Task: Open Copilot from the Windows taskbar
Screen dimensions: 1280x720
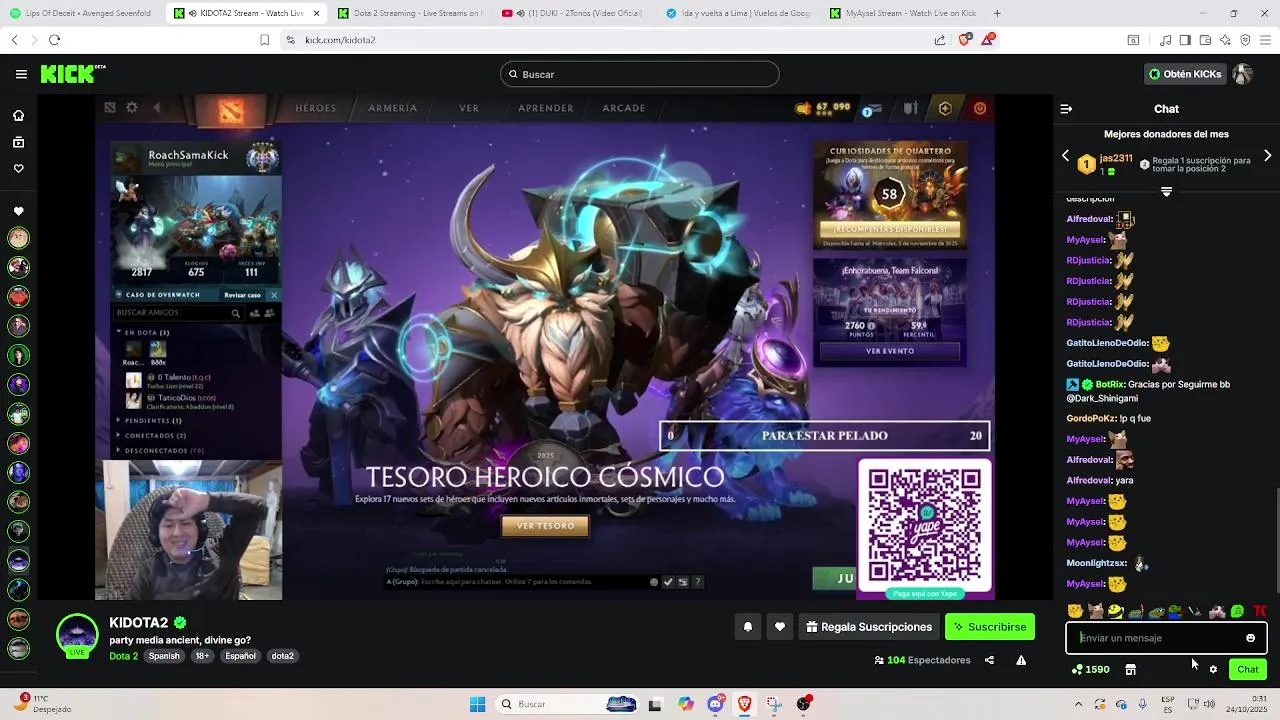Action: [x=685, y=704]
